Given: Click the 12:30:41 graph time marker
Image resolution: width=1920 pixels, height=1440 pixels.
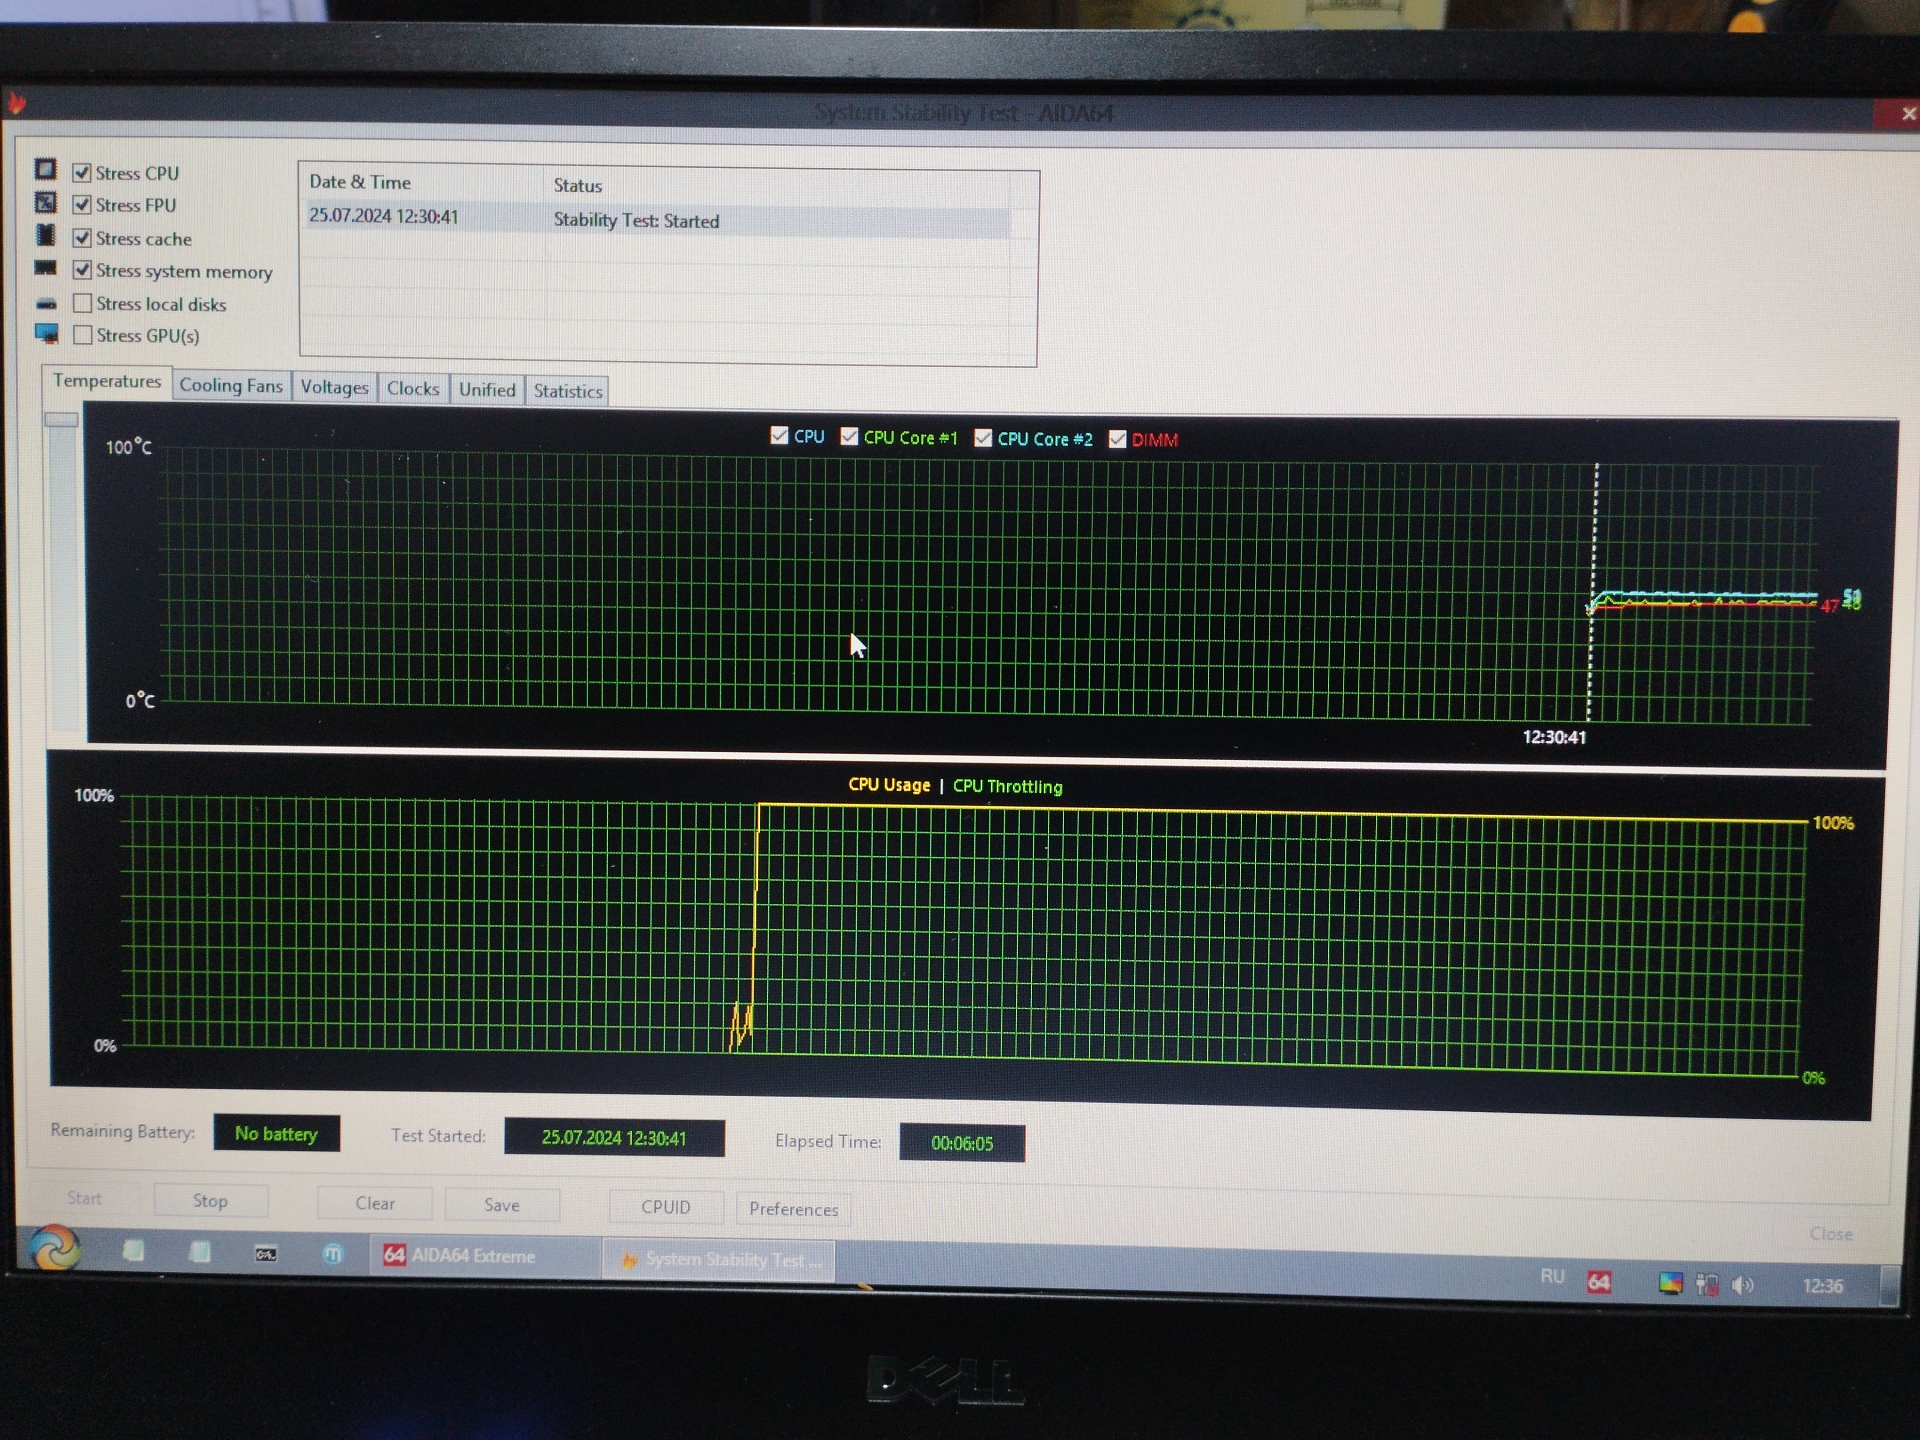Looking at the screenshot, I should (x=1554, y=737).
